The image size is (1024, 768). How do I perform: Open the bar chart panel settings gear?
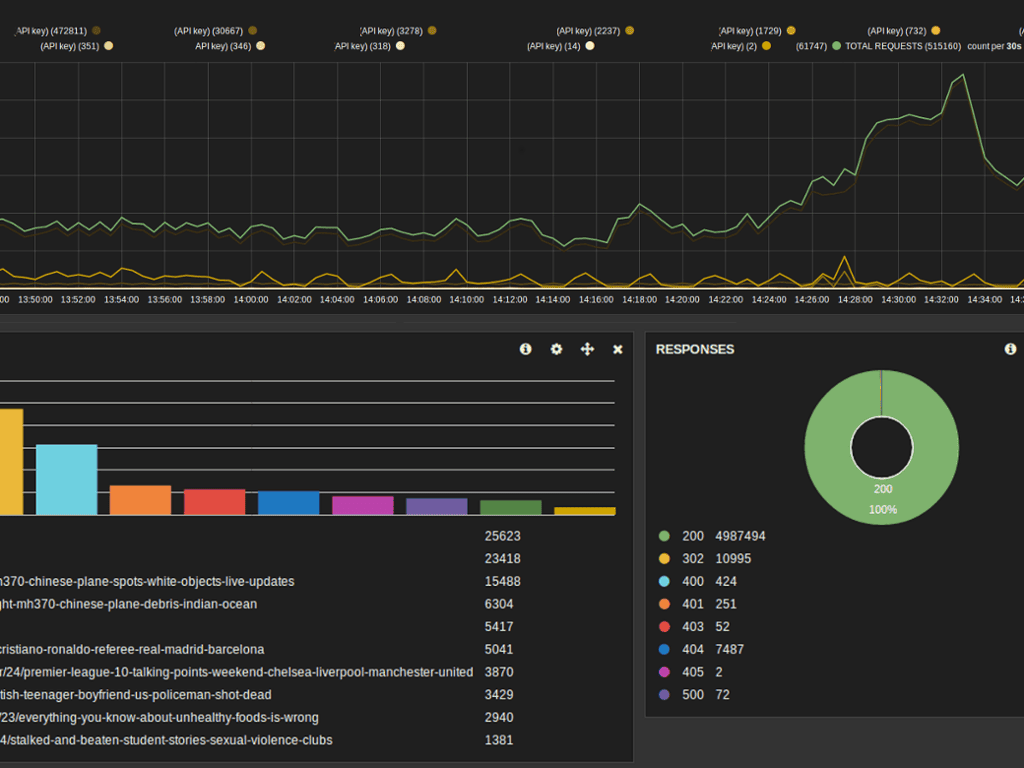pos(557,349)
